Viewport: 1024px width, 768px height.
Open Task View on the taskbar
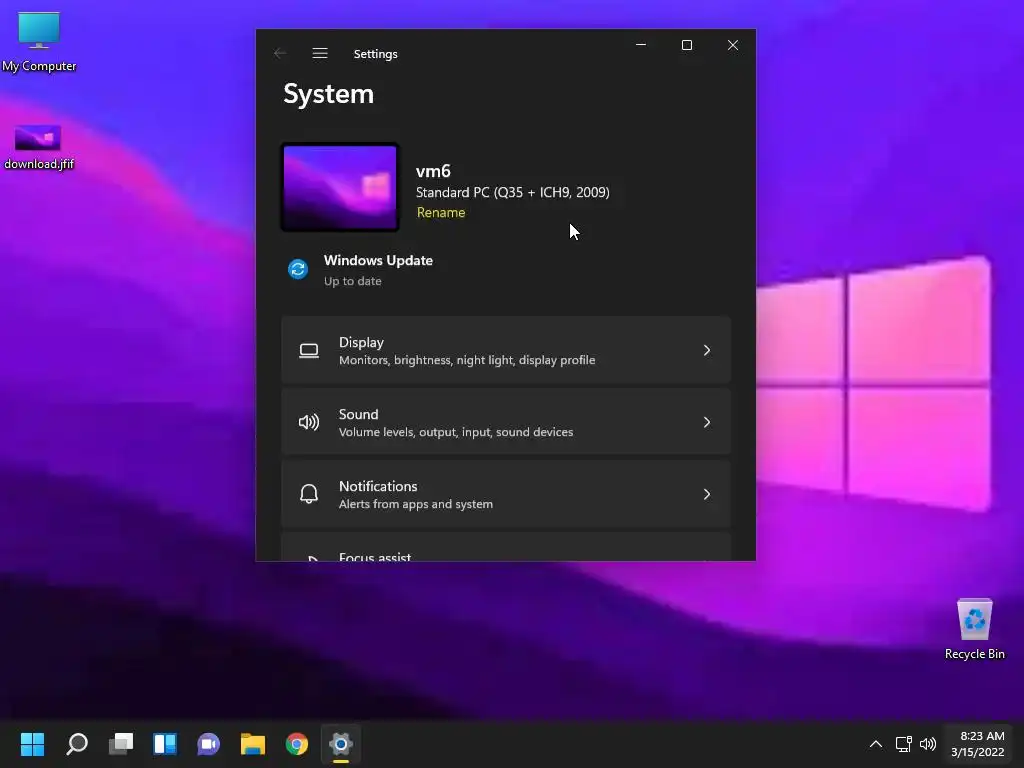tap(121, 744)
